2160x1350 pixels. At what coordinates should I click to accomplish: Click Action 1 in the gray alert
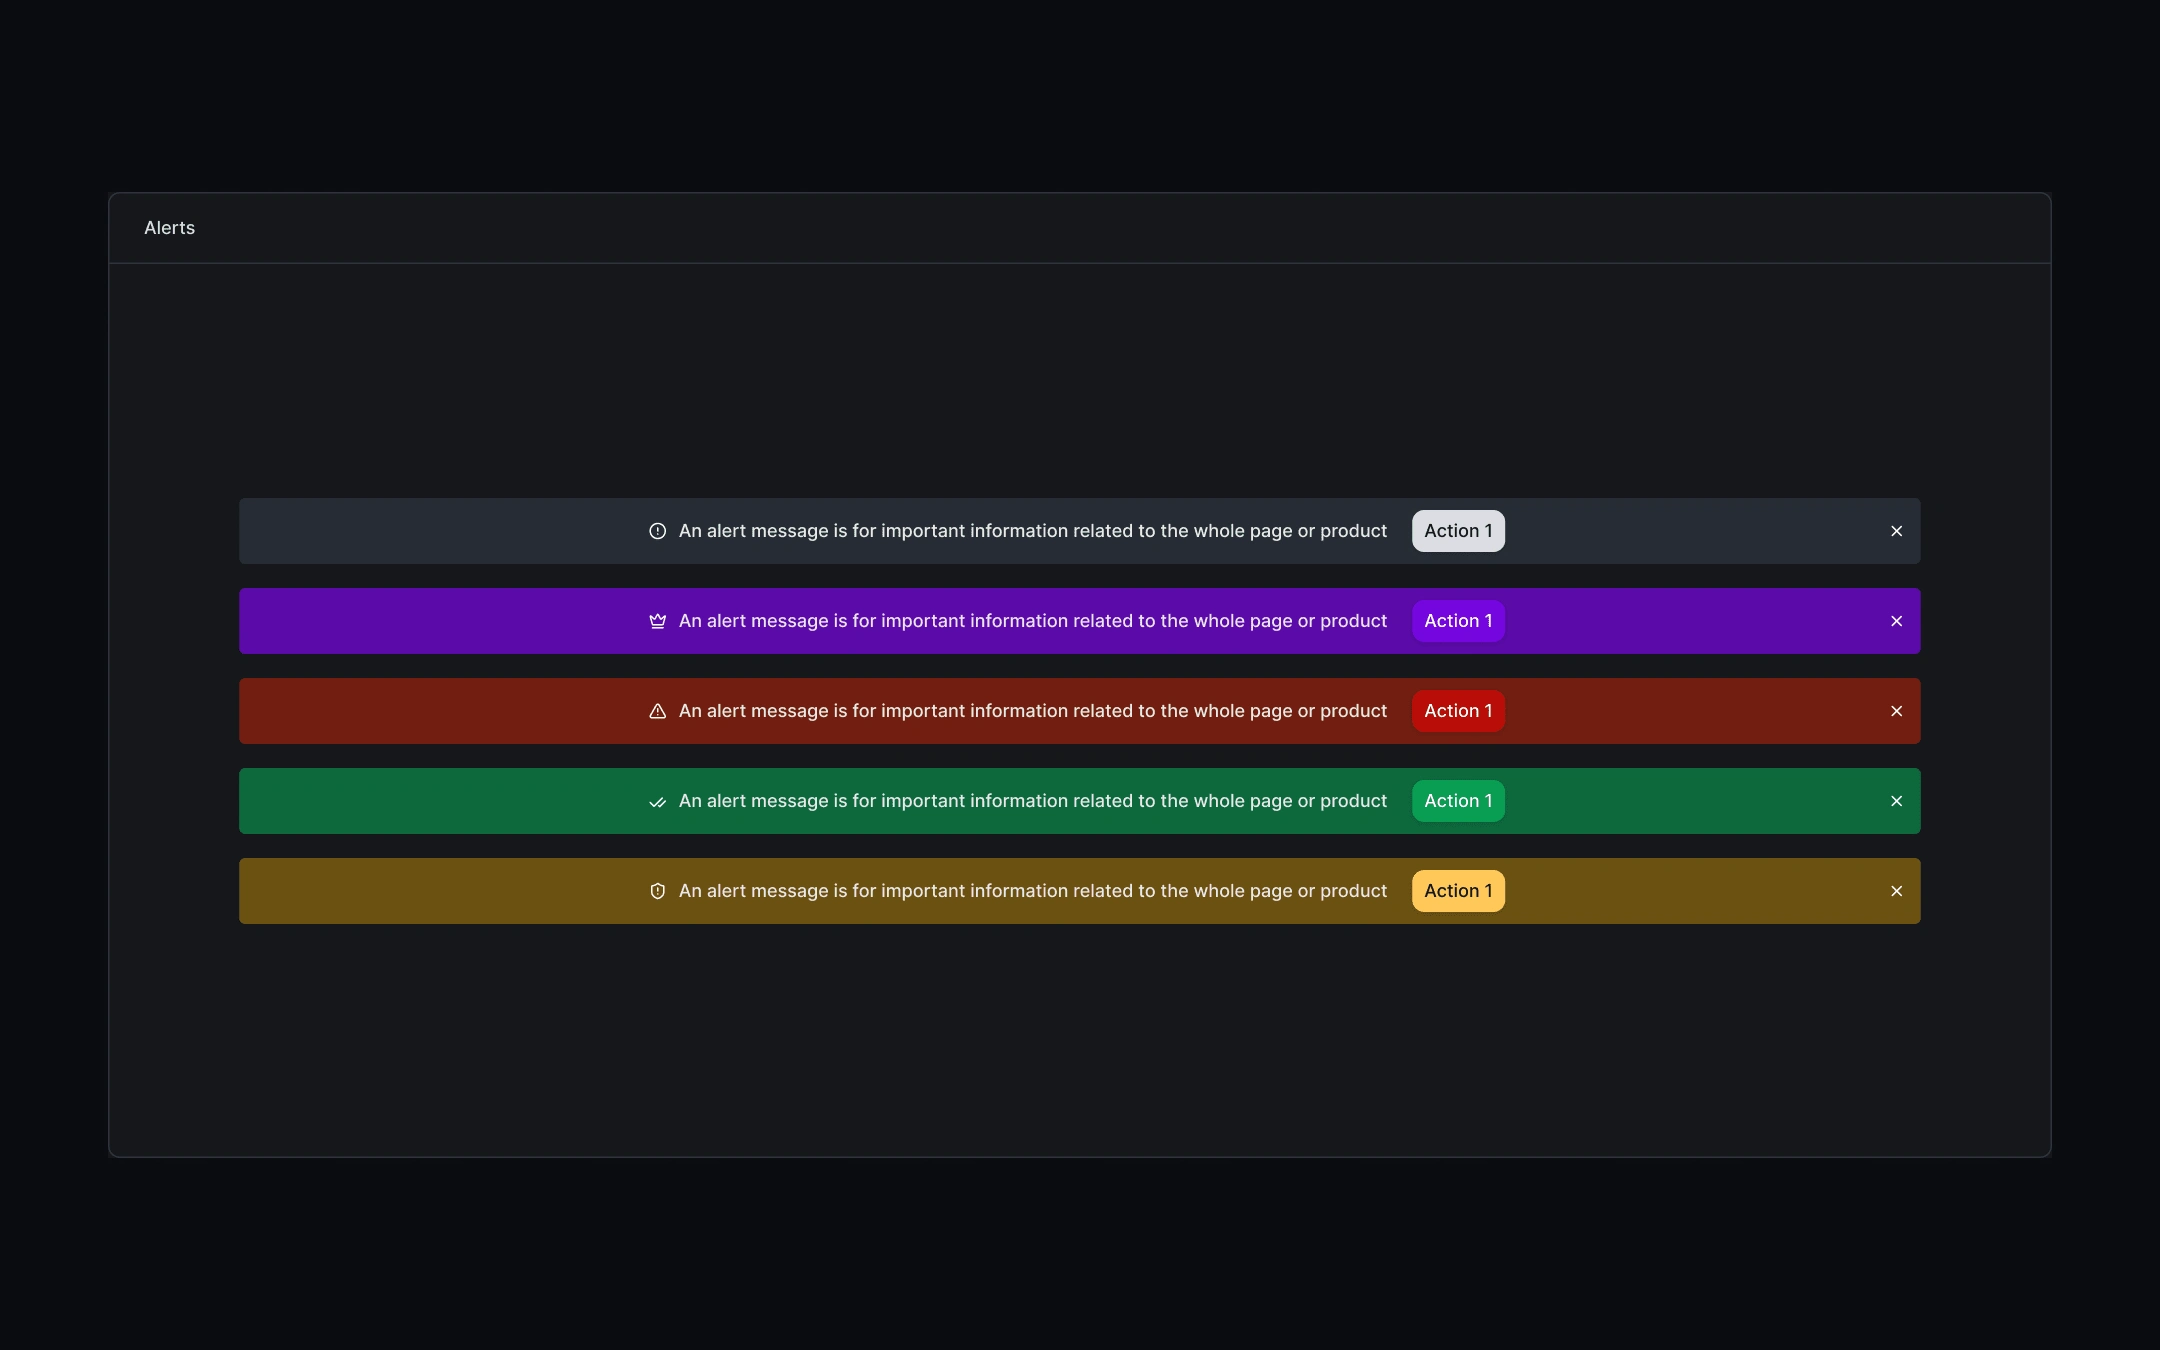[1458, 531]
